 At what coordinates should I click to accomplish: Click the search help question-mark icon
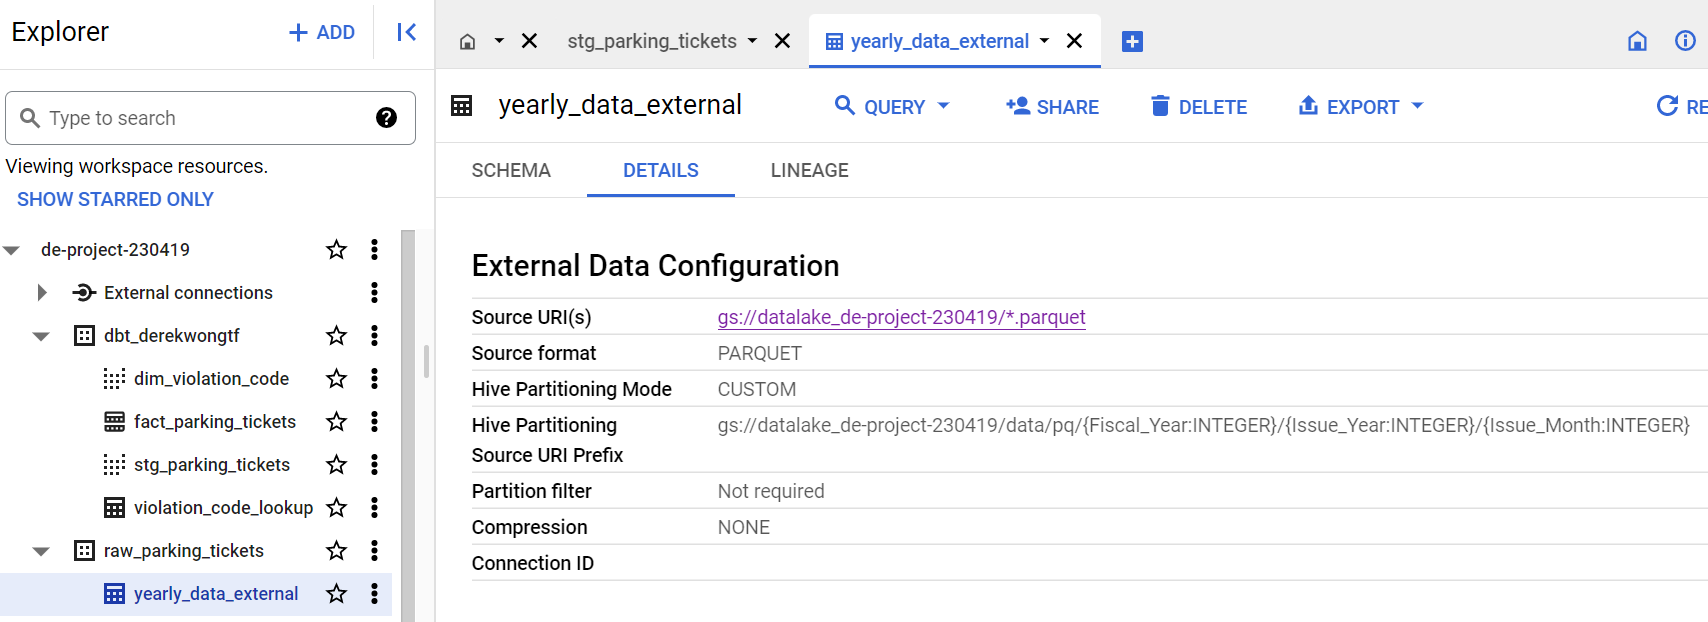pyautogui.click(x=386, y=118)
